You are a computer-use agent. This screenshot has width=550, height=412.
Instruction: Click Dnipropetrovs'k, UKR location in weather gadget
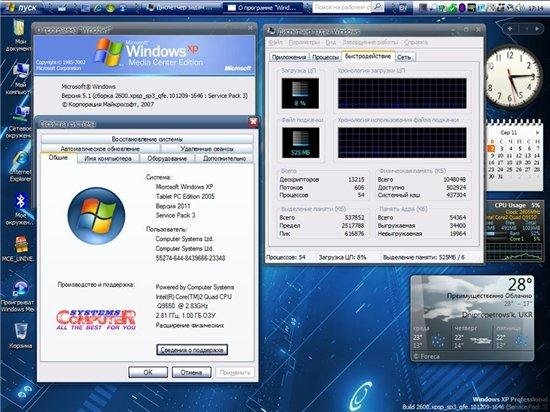tap(497, 315)
